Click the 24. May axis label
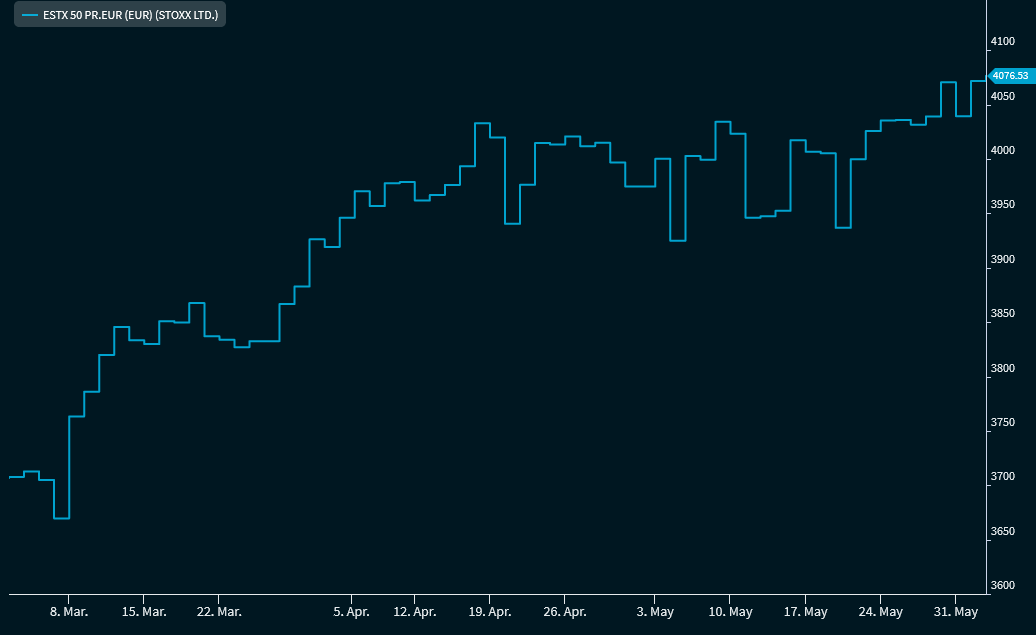 click(880, 611)
